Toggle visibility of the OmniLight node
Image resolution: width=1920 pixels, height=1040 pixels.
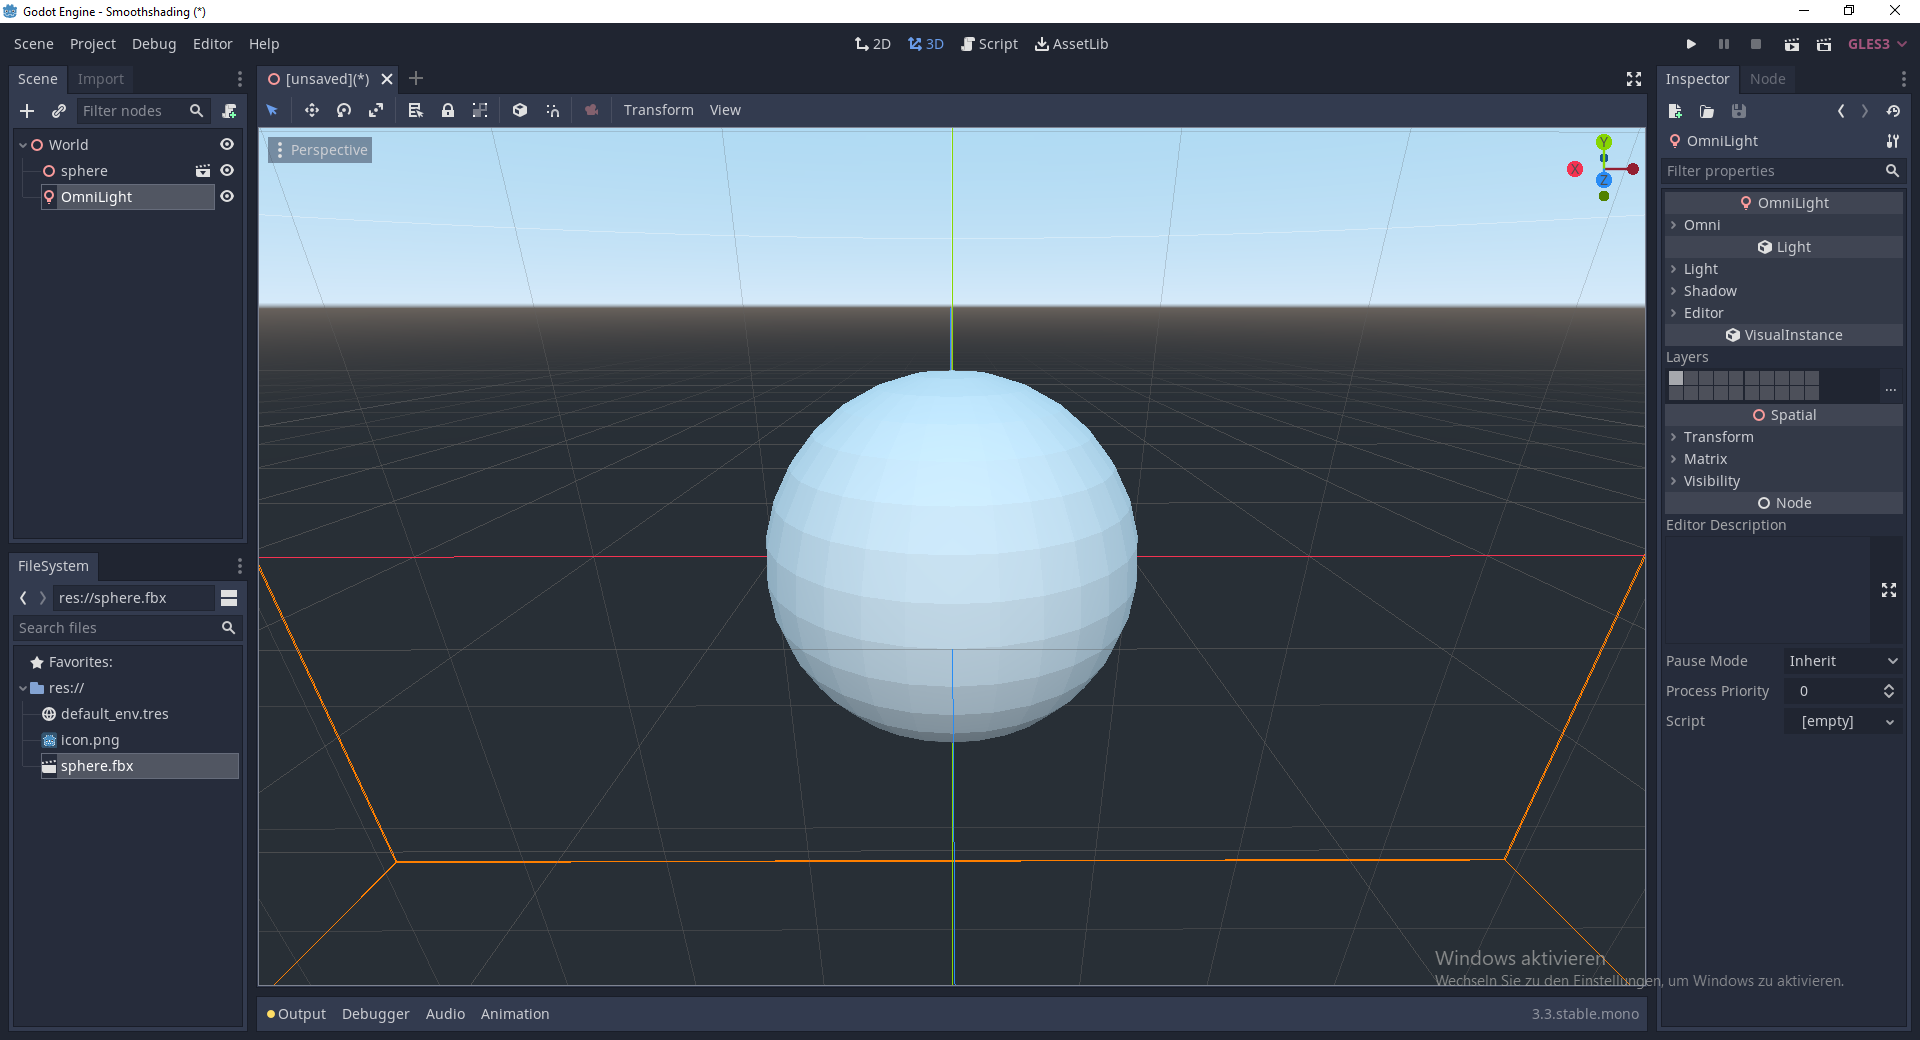click(x=227, y=196)
